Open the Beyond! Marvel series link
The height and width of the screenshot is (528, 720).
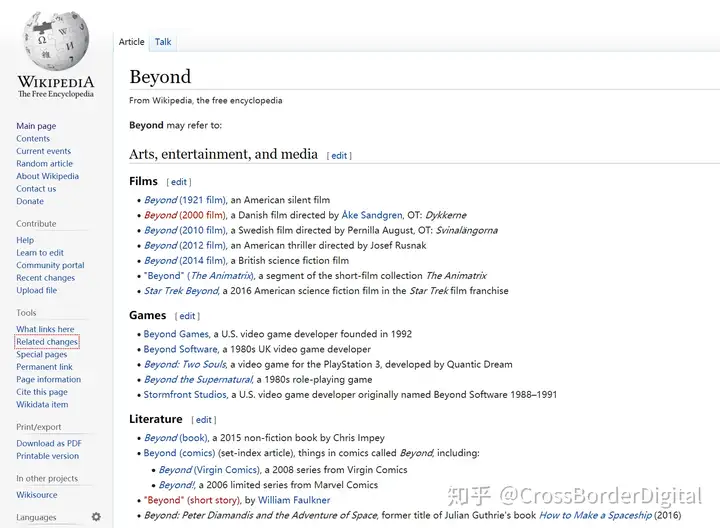tap(177, 485)
